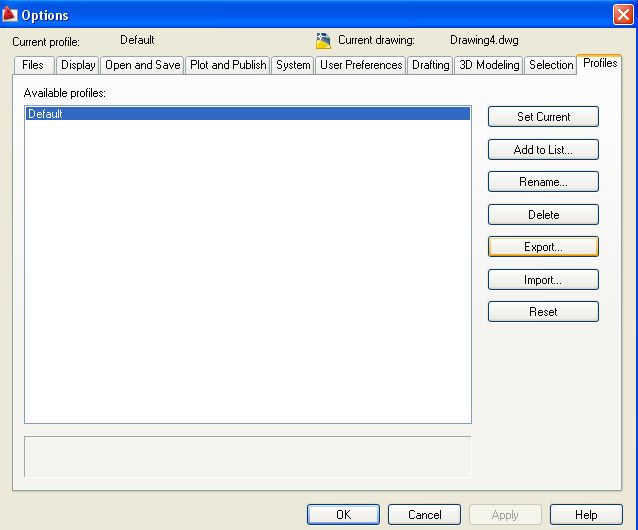
Task: View the Drafting tab
Action: (431, 65)
